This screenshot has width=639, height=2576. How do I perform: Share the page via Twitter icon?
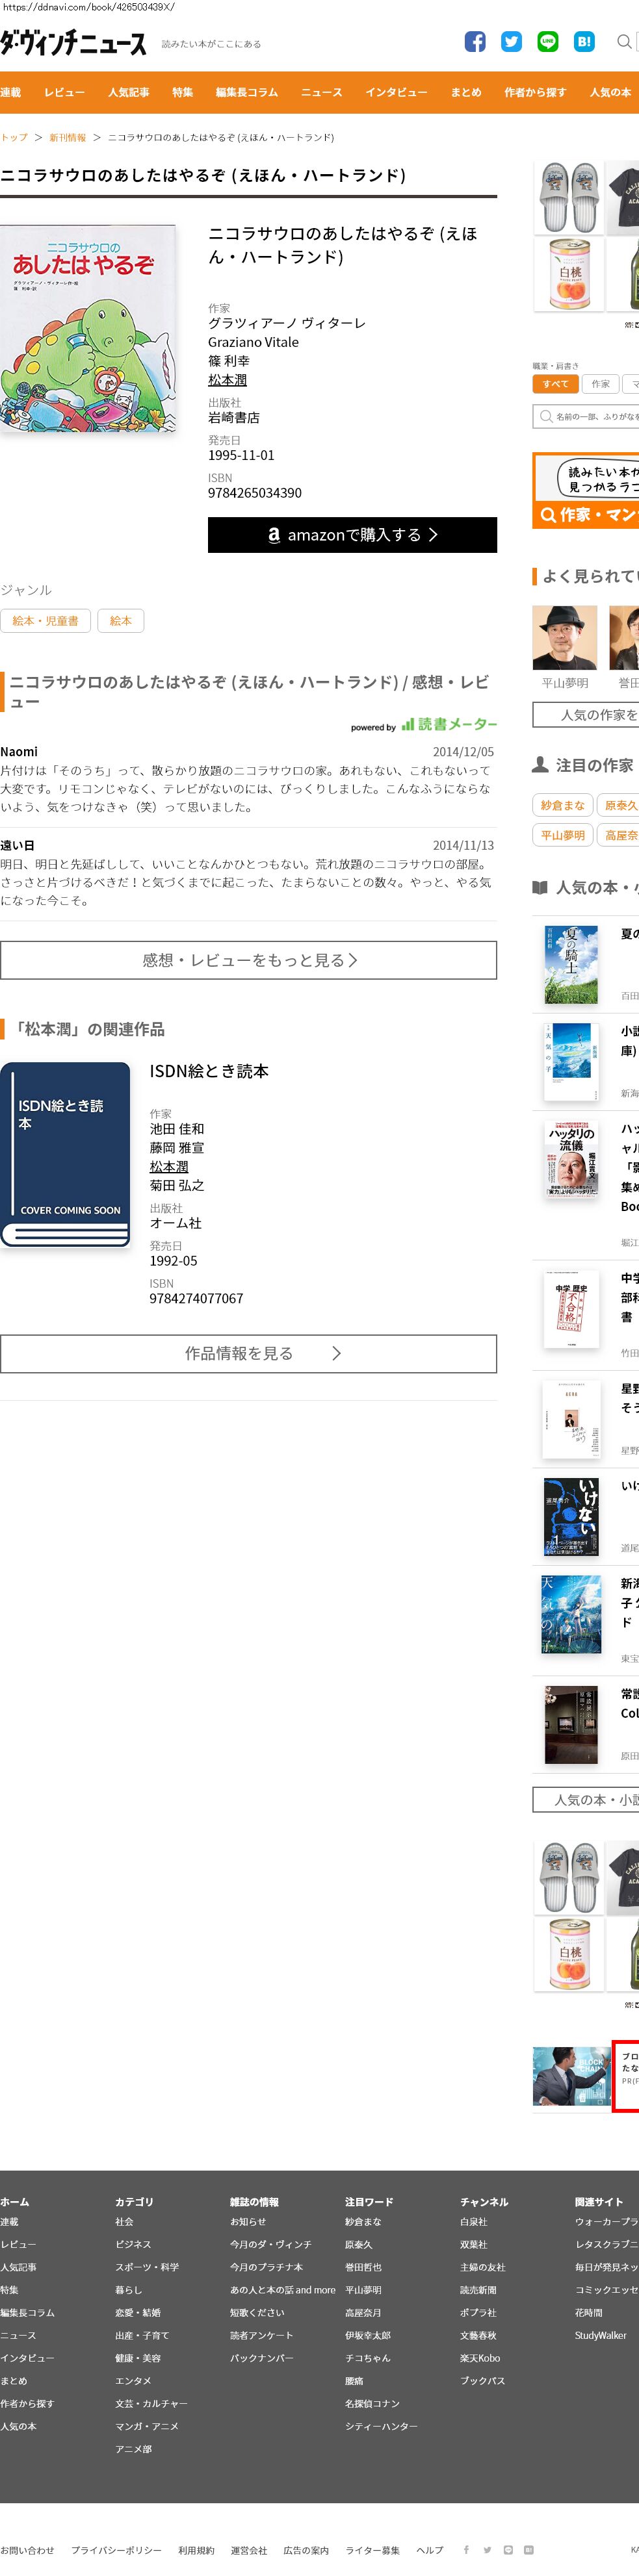coord(511,42)
